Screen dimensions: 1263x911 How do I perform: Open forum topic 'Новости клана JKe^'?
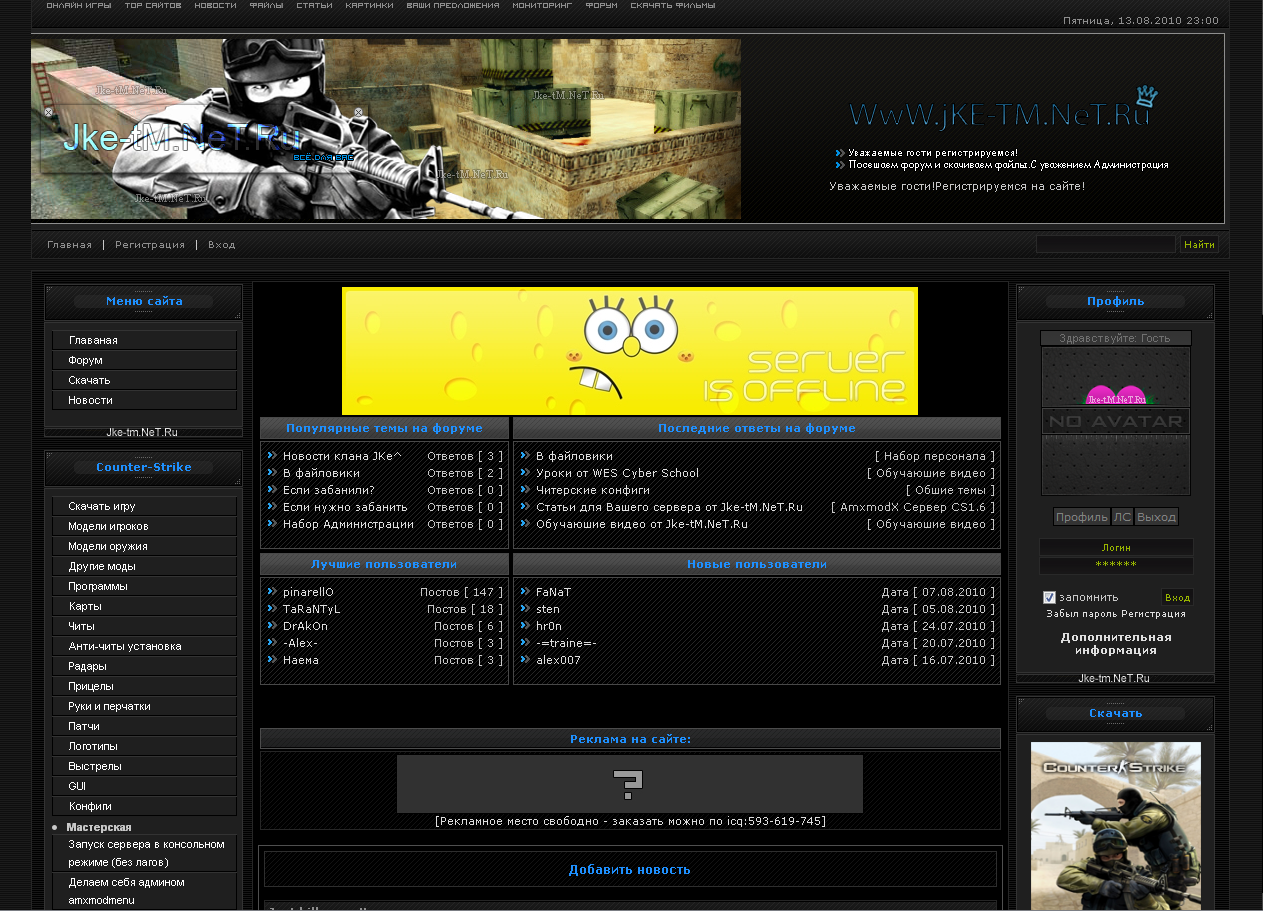342,456
